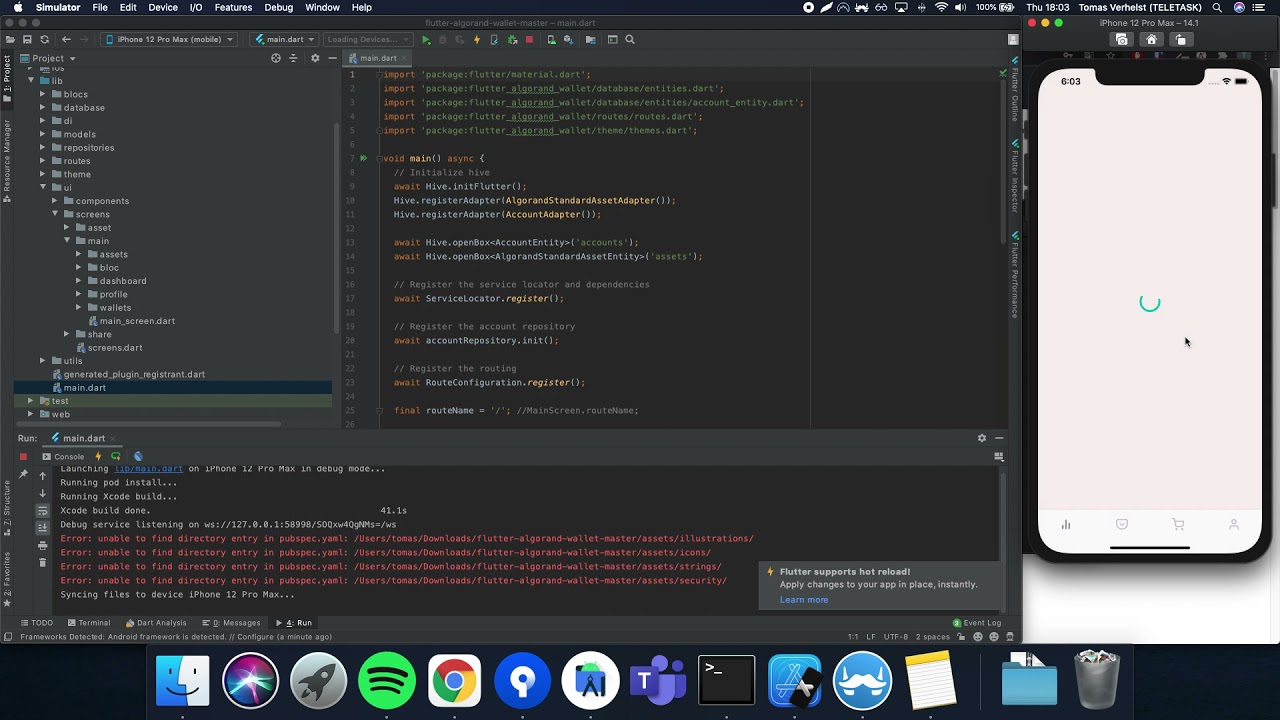1280x720 pixels.
Task: Tap the profile tab icon in iPhone app
Action: (x=1234, y=525)
